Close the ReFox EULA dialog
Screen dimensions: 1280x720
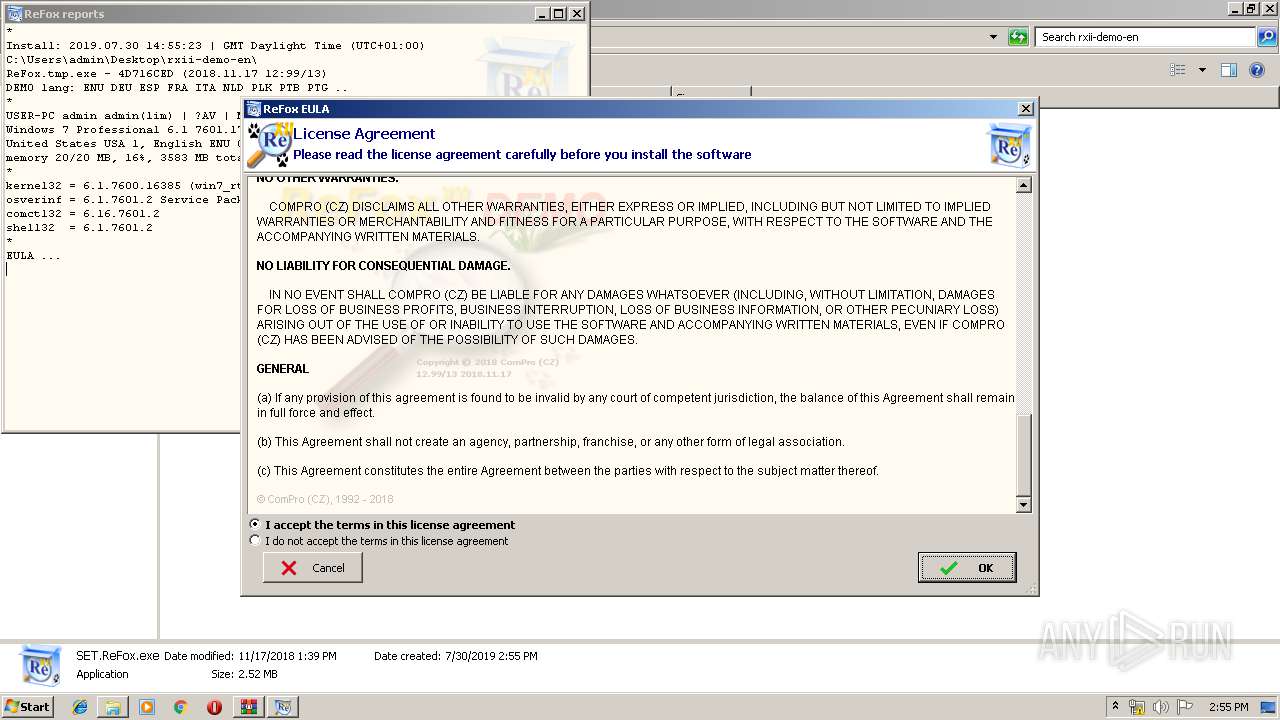click(x=1026, y=109)
